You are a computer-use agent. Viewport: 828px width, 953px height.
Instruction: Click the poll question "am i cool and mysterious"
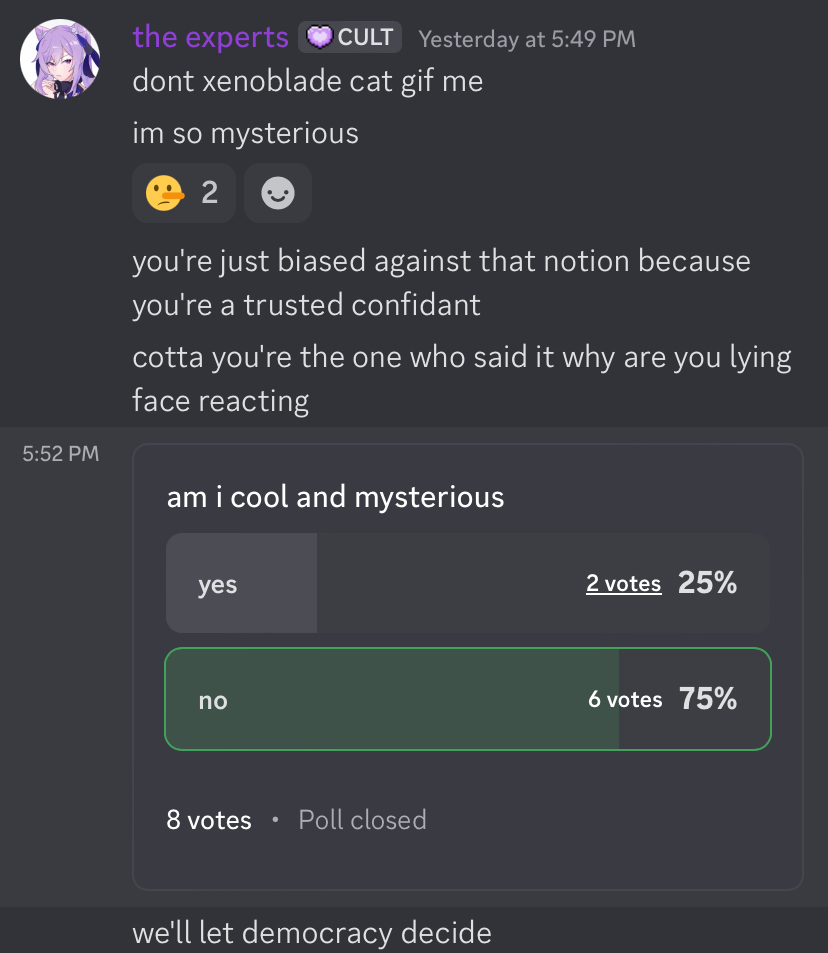(x=335, y=496)
